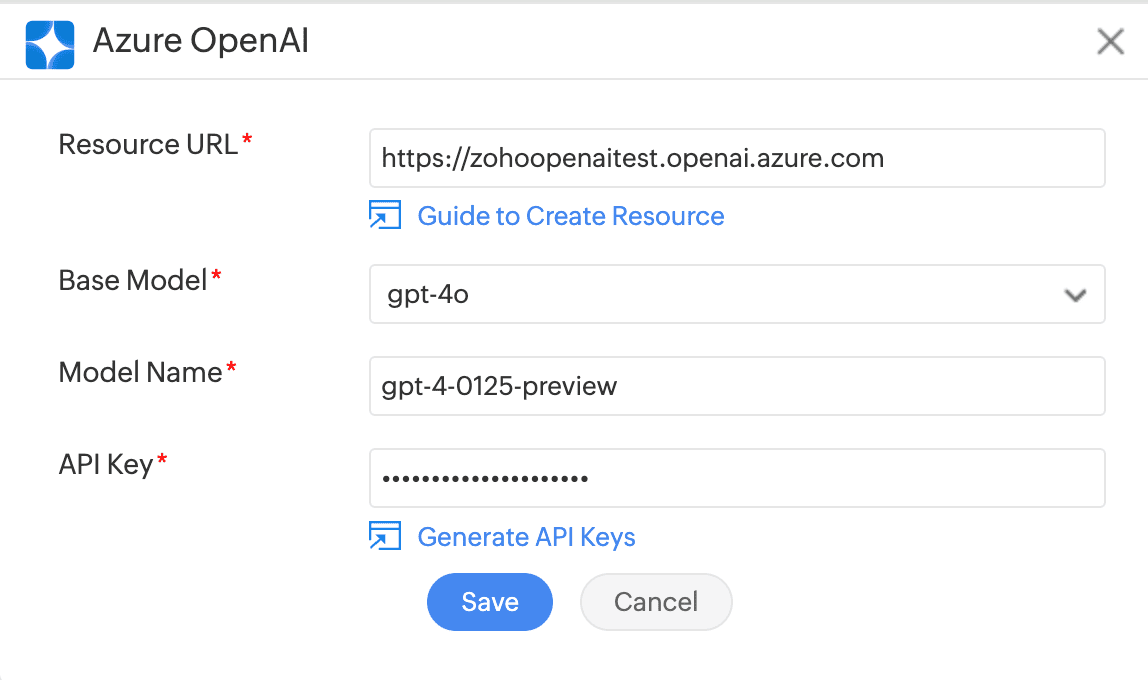Screen dimensions: 1148x680
Task: Click the red asterisk beside API Key
Action: [x=163, y=457]
